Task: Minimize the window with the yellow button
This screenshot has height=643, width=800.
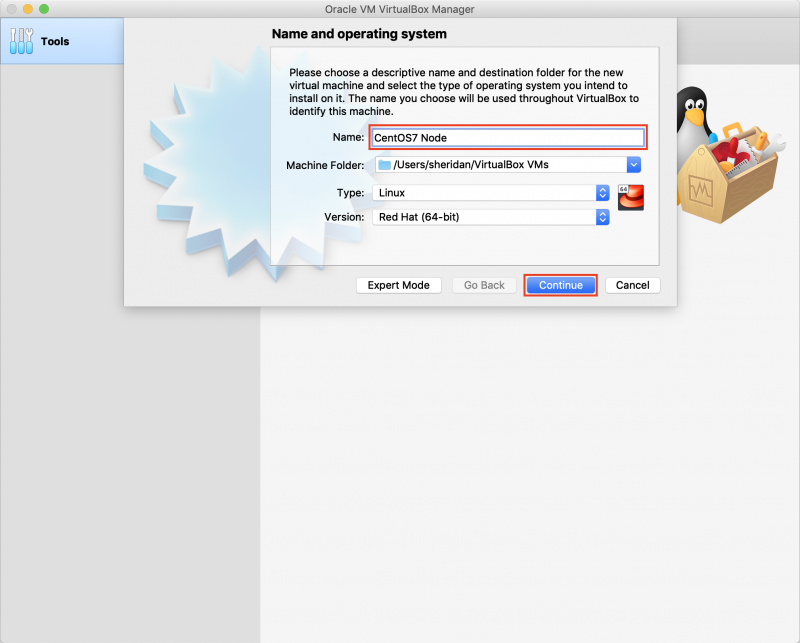Action: (28, 9)
